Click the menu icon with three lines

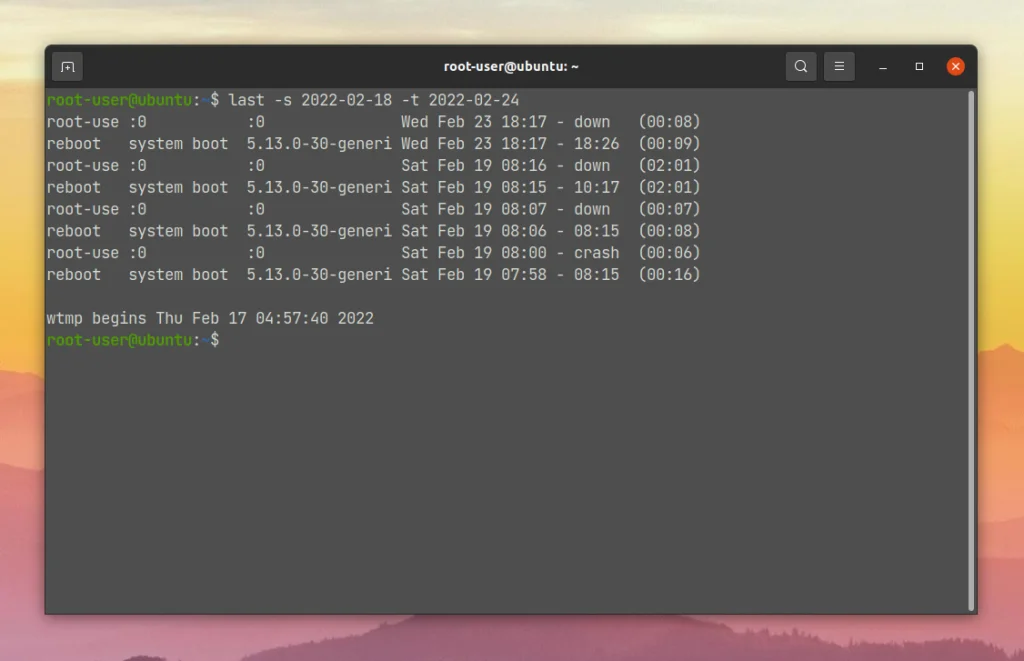tap(839, 66)
